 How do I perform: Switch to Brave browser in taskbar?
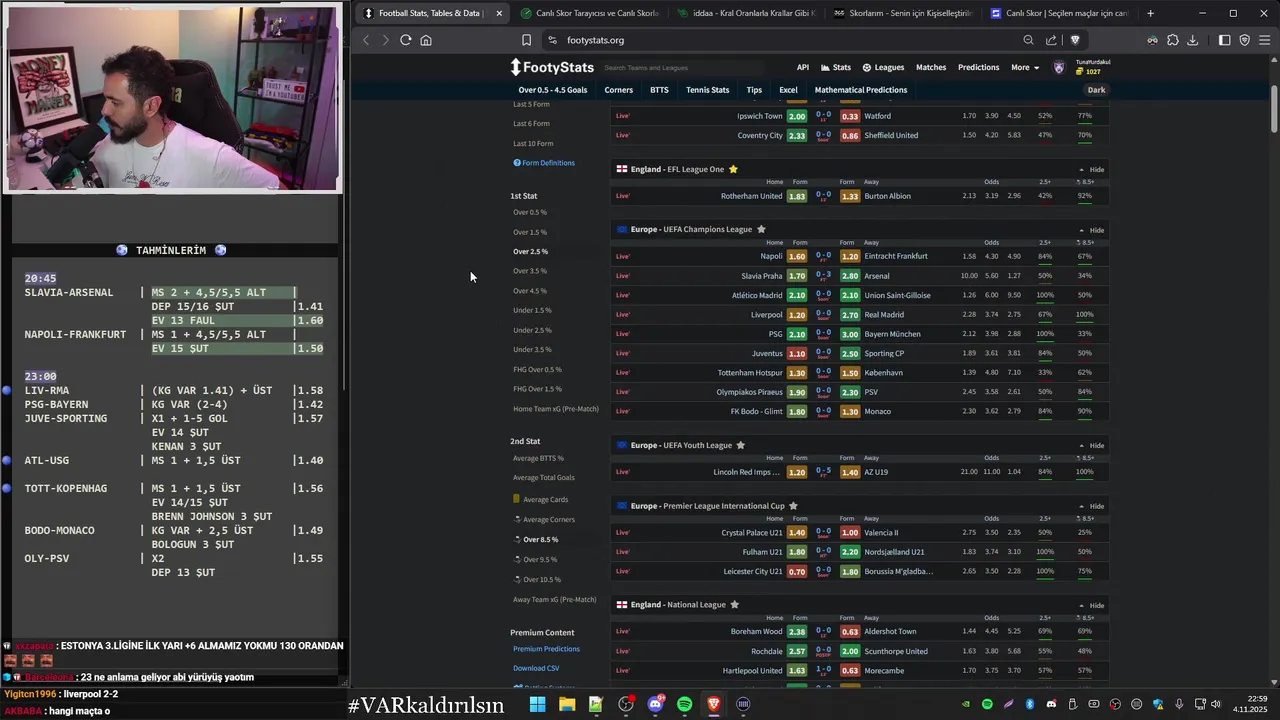click(714, 704)
